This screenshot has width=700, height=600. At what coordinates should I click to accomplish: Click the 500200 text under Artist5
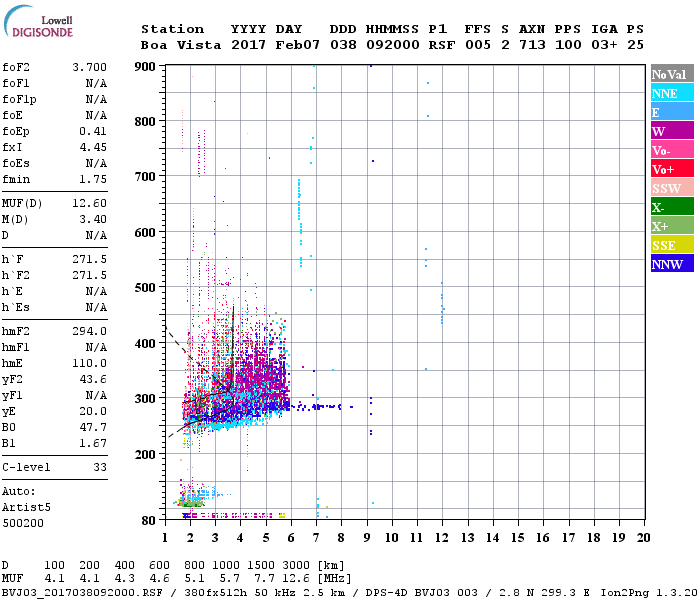[x=23, y=523]
